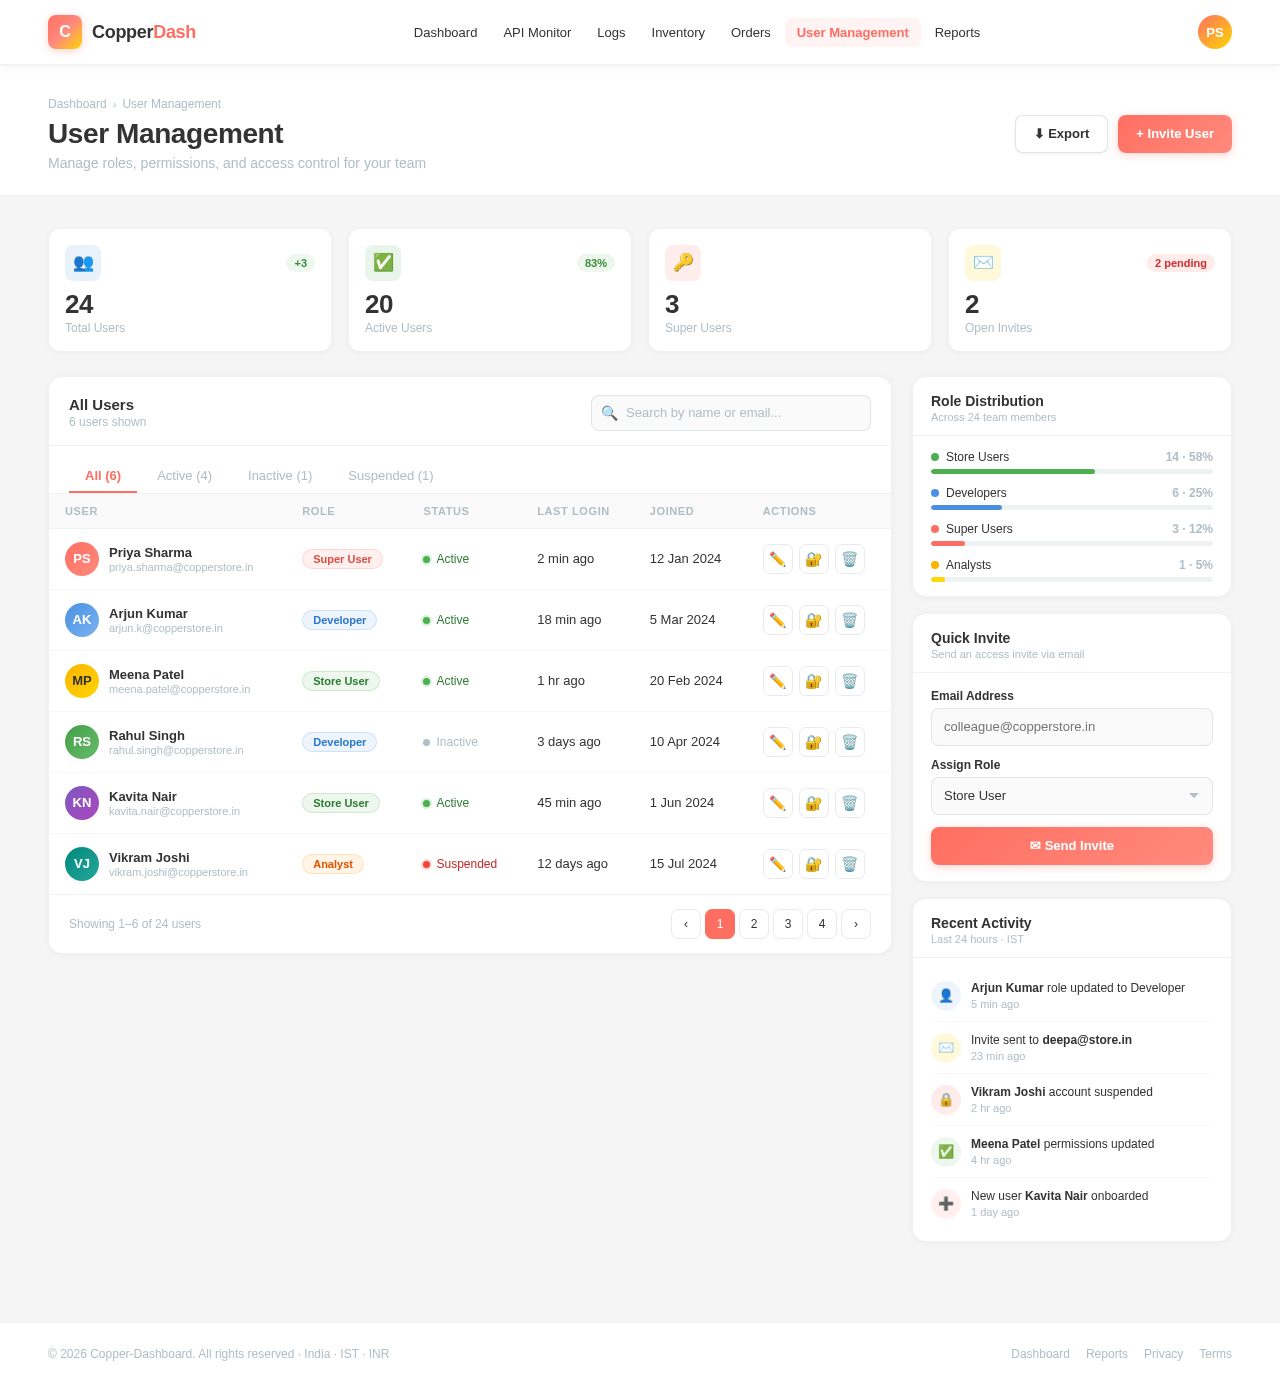Delete Vikram Joshi via trash icon

(x=849, y=864)
